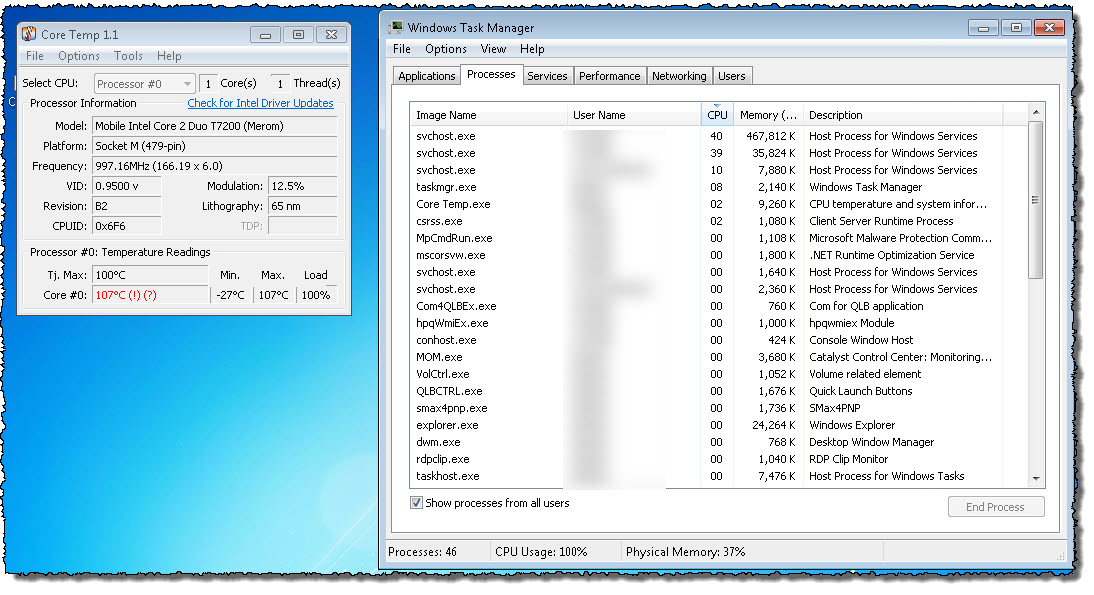The image size is (1094, 595).
Task: Open Task Manager View menu
Action: pyautogui.click(x=493, y=49)
